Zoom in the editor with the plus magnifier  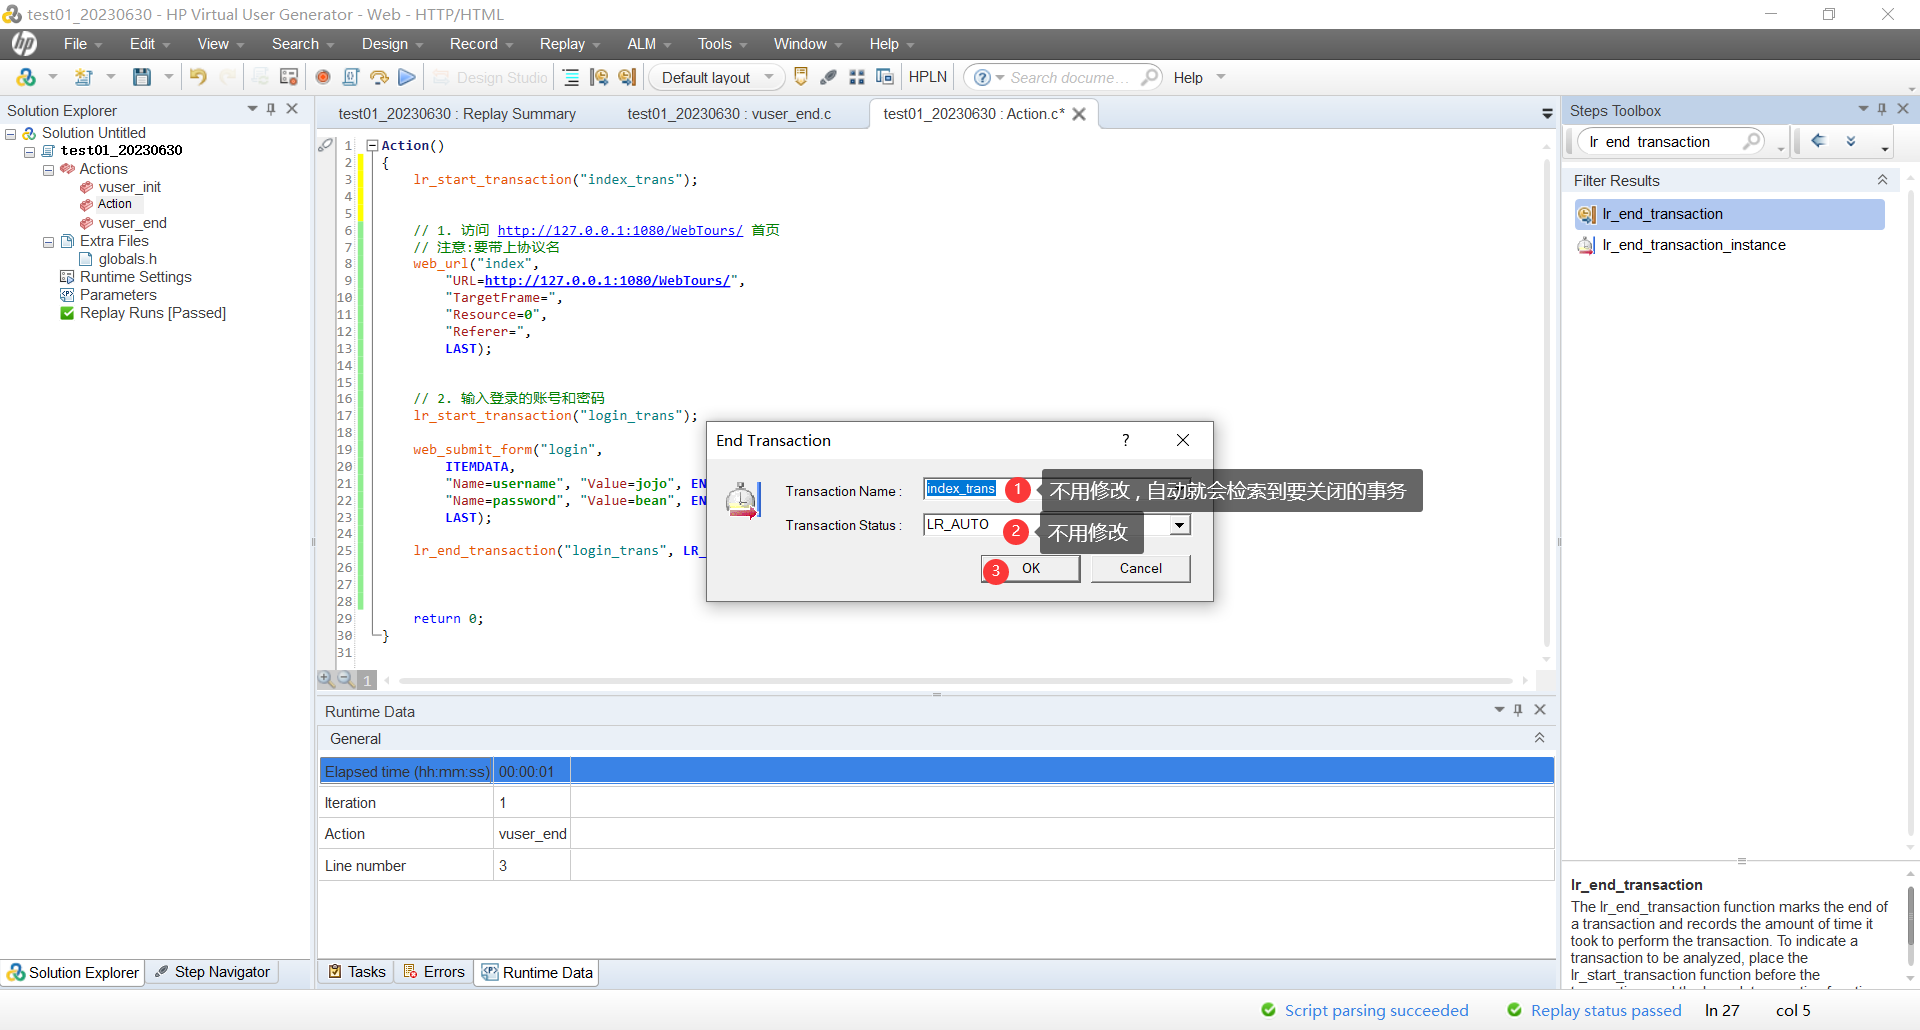tap(326, 679)
